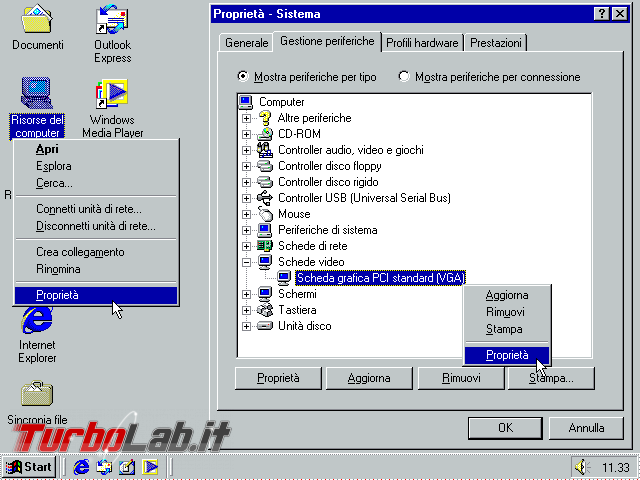640x480 pixels.
Task: Expand the Periferiche di sistema node
Action: pos(246,230)
